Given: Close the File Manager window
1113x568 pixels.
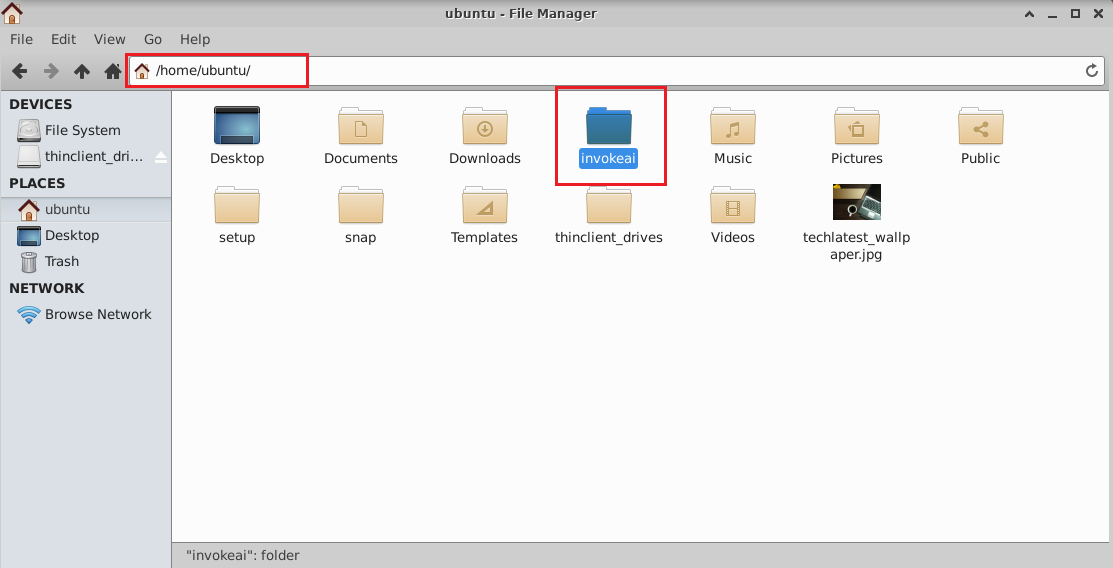Looking at the screenshot, I should [x=1098, y=13].
